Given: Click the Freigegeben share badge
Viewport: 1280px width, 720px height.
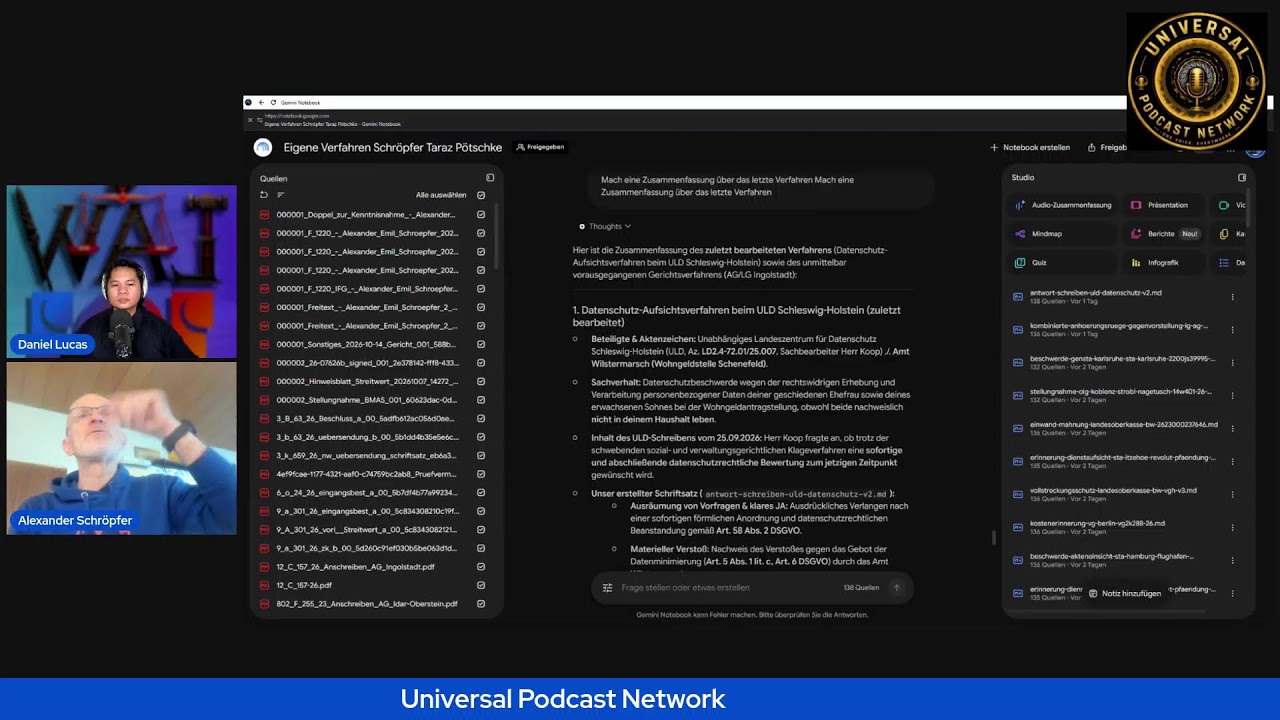Looking at the screenshot, I should click(541, 147).
